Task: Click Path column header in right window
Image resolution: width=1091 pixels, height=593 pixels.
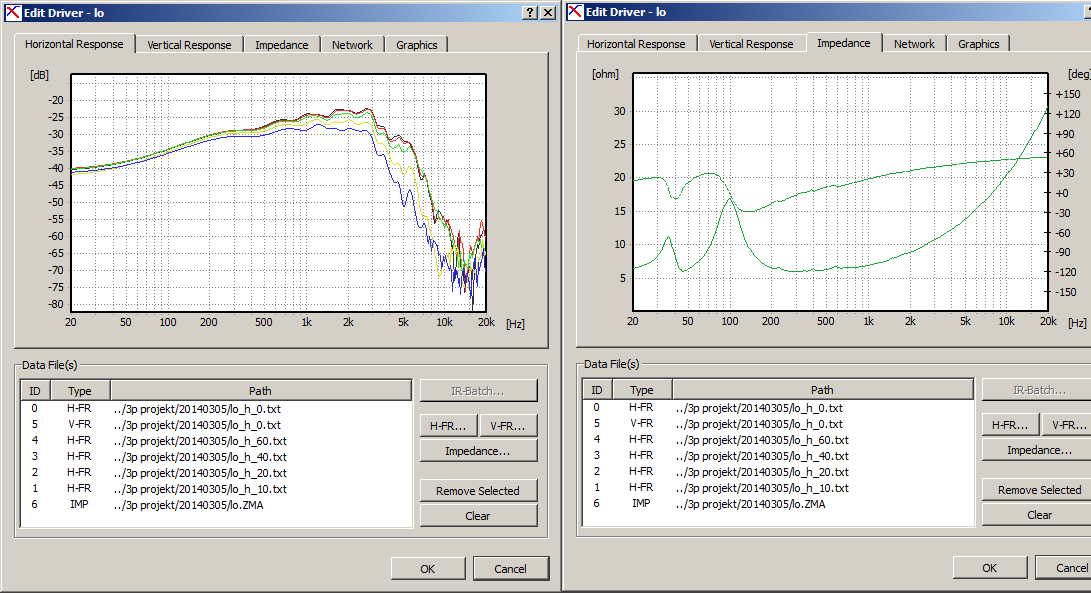Action: (822, 390)
